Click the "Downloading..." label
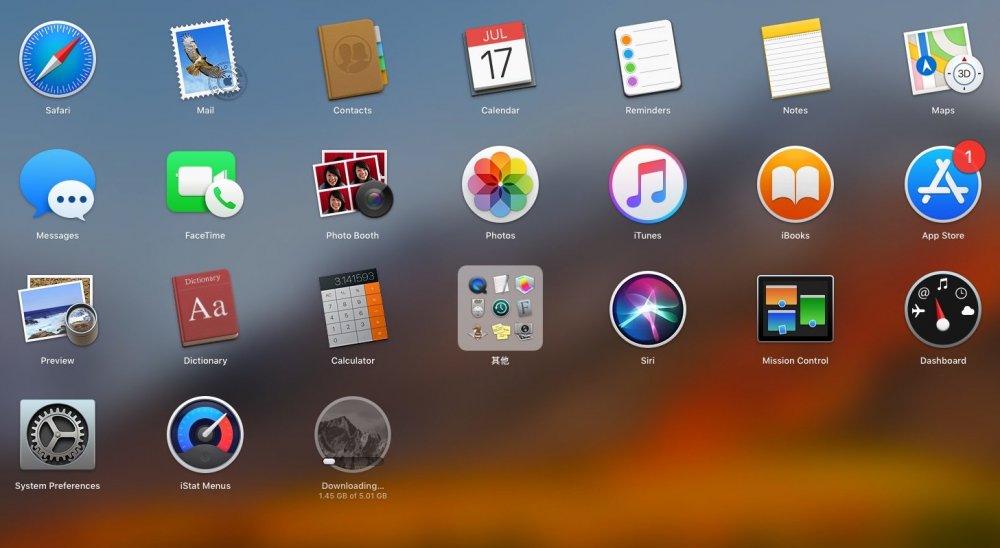The width and height of the screenshot is (1000, 548). click(x=353, y=485)
